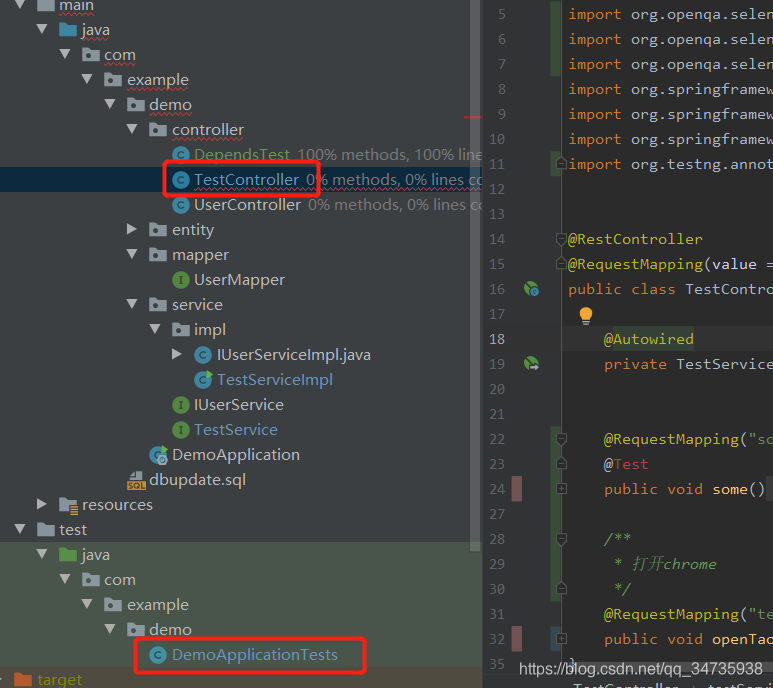
Task: Collapse the com package under main
Action: (65, 54)
